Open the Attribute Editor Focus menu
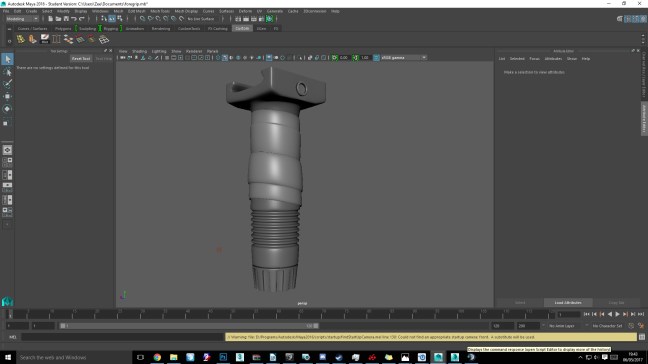Screen dimensions: 648x364 click(534, 59)
